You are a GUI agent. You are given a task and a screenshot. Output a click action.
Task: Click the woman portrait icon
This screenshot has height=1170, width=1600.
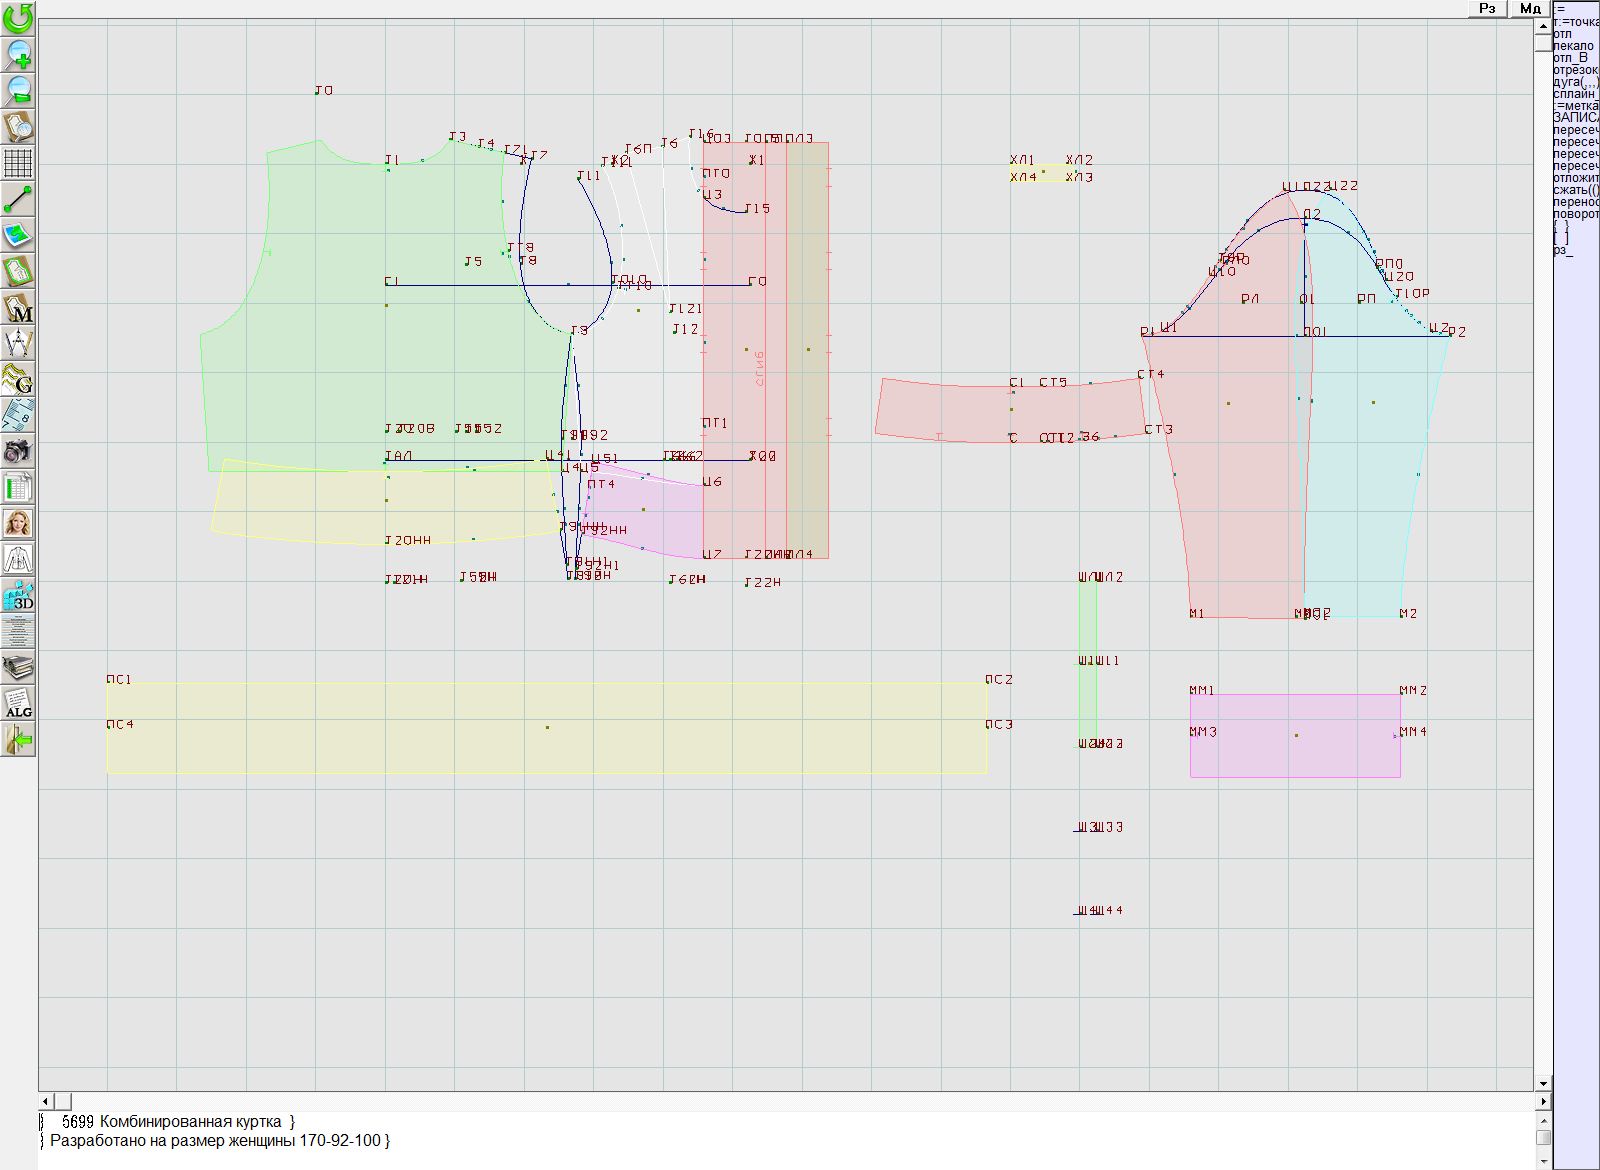click(18, 523)
